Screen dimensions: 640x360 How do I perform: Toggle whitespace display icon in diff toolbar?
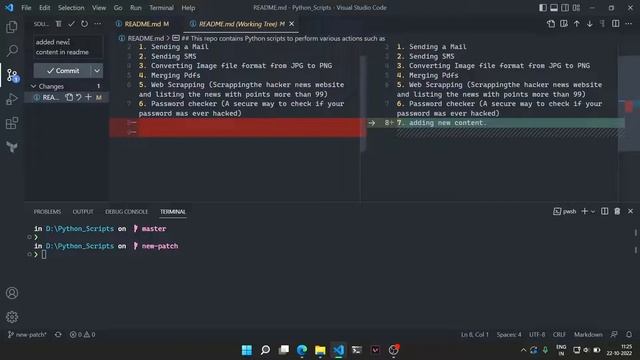(602, 24)
